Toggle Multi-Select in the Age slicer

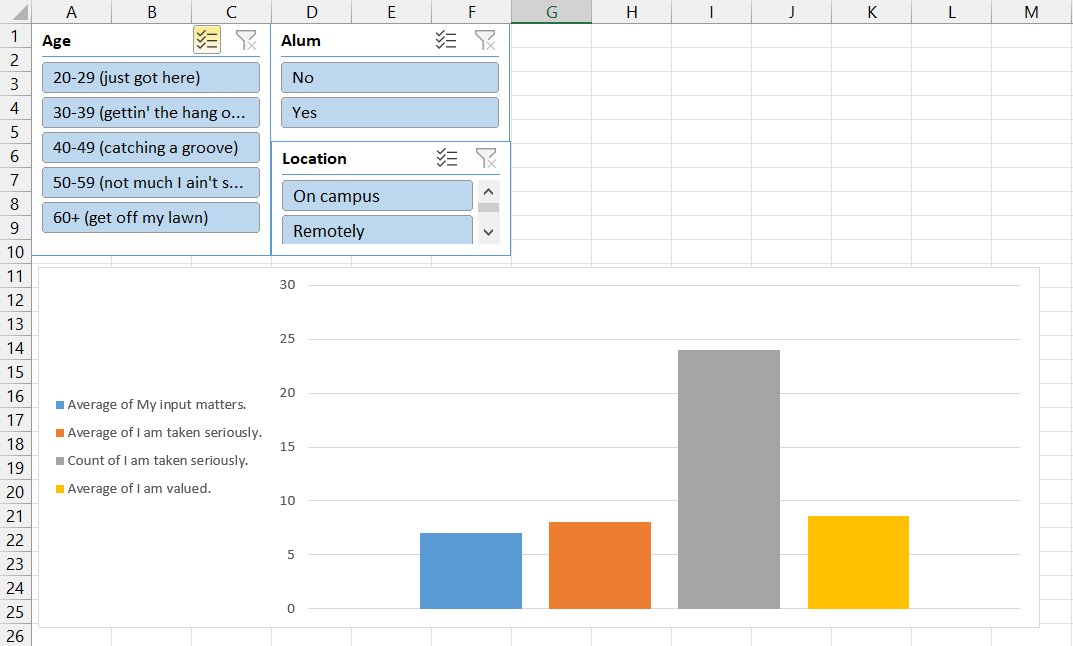click(x=207, y=40)
